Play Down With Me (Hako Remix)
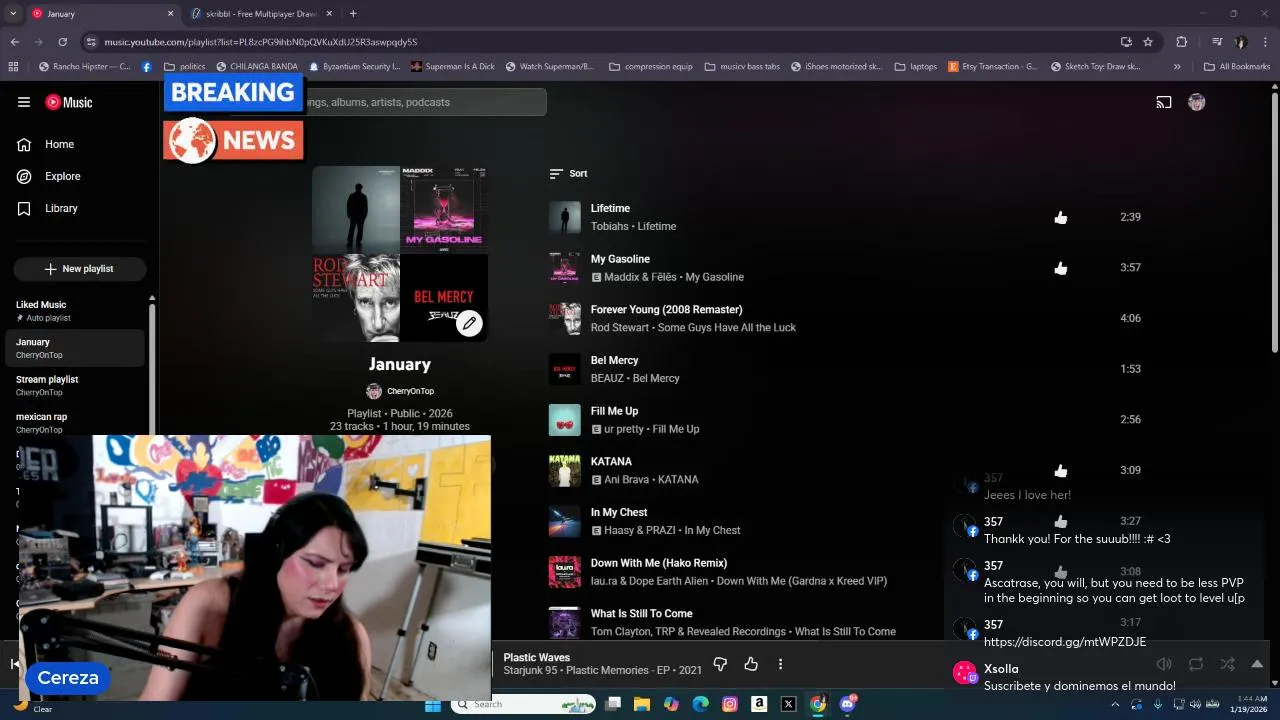The width and height of the screenshot is (1280, 720). (659, 563)
